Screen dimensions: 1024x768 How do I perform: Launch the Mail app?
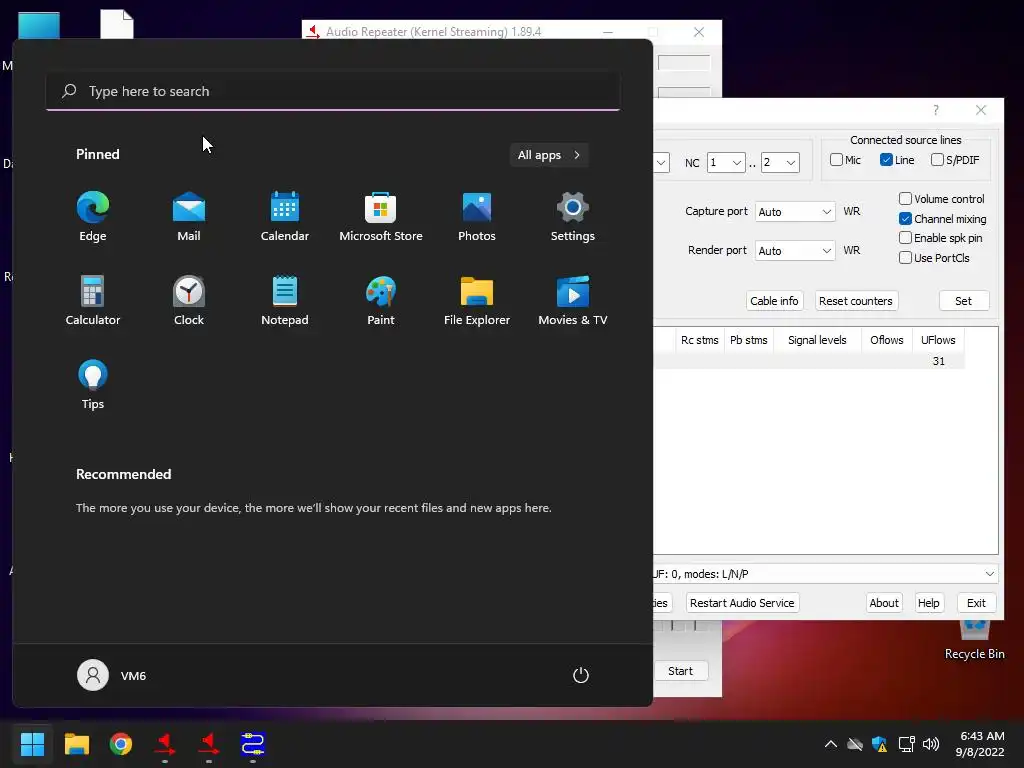tap(189, 216)
